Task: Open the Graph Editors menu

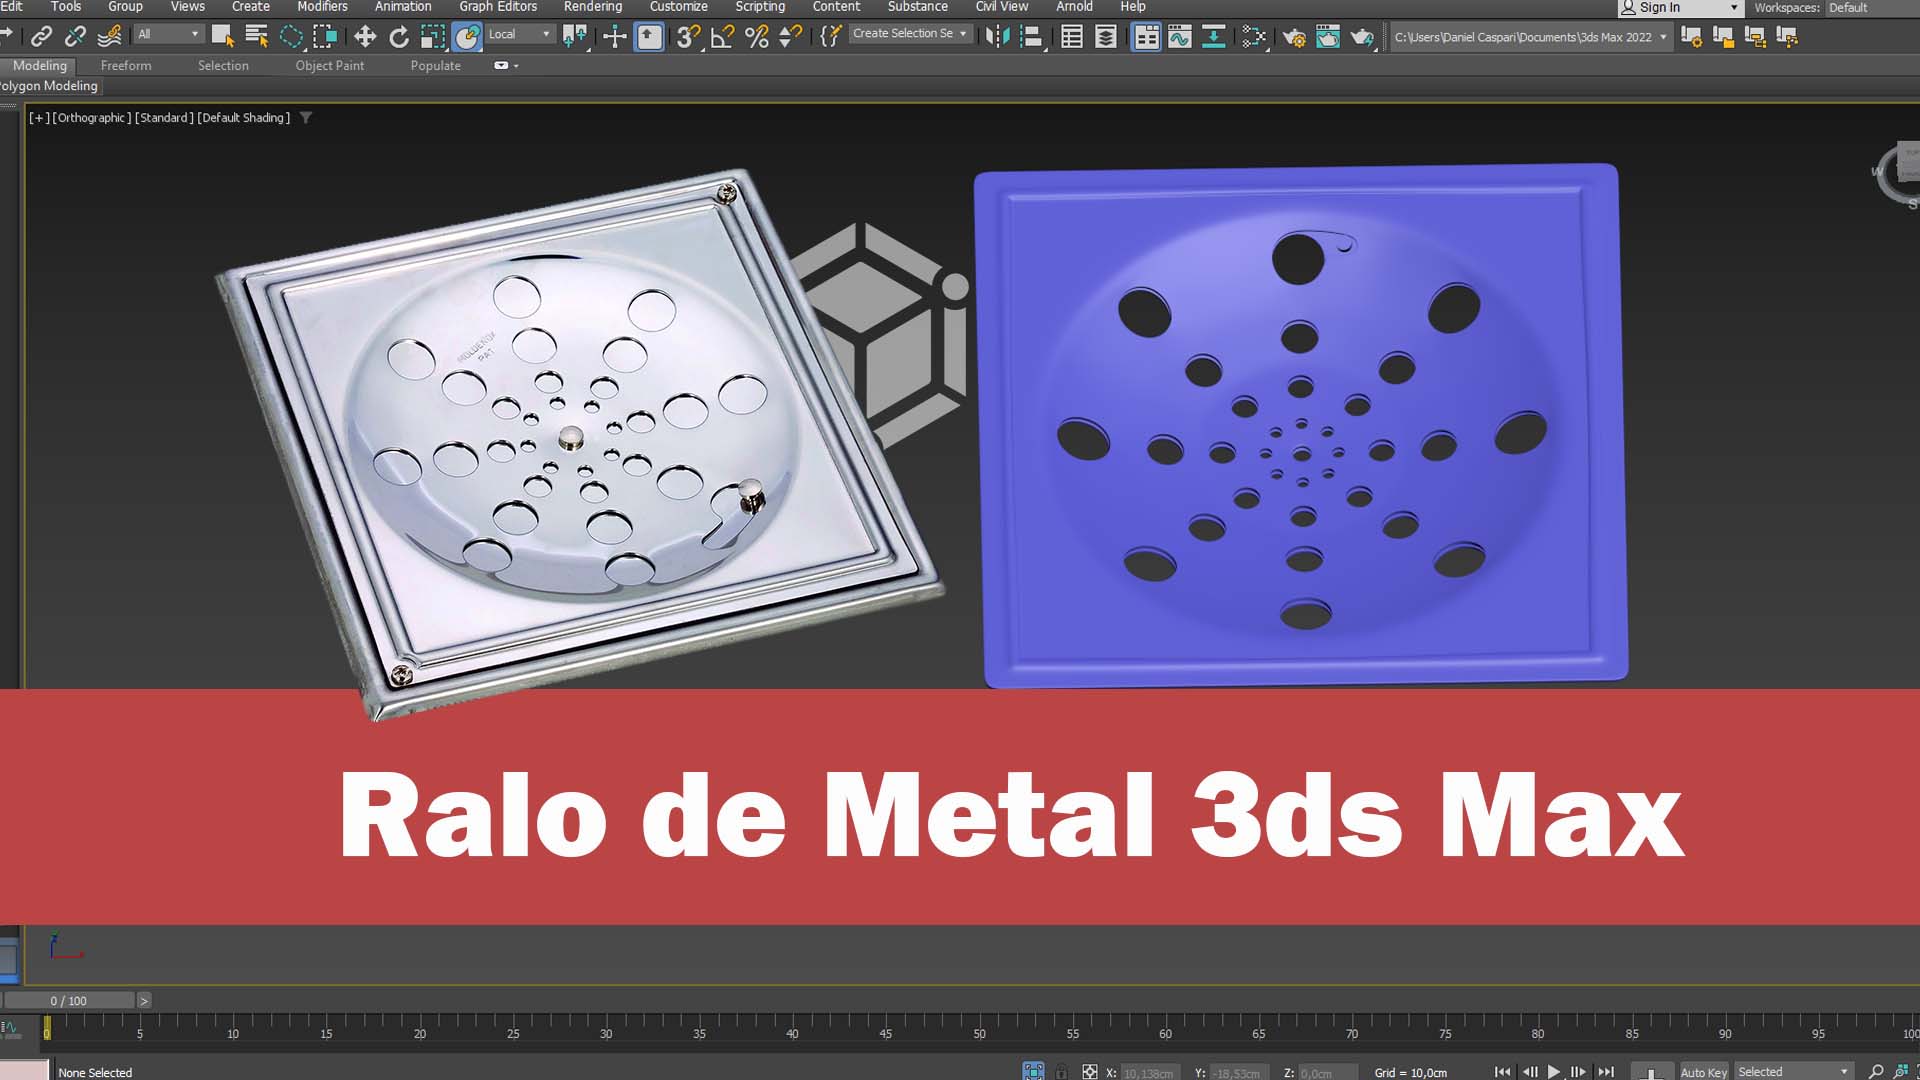Action: point(498,7)
